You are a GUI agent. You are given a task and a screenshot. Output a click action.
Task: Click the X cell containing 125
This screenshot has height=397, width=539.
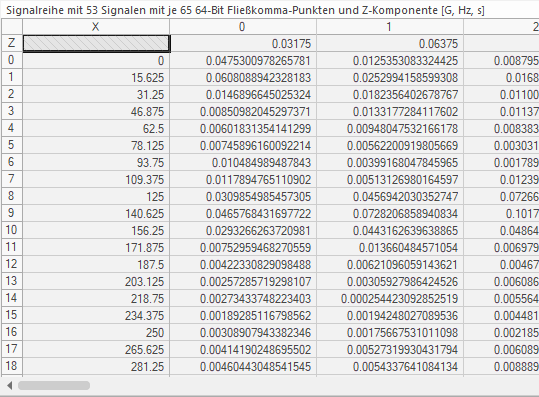(96, 197)
